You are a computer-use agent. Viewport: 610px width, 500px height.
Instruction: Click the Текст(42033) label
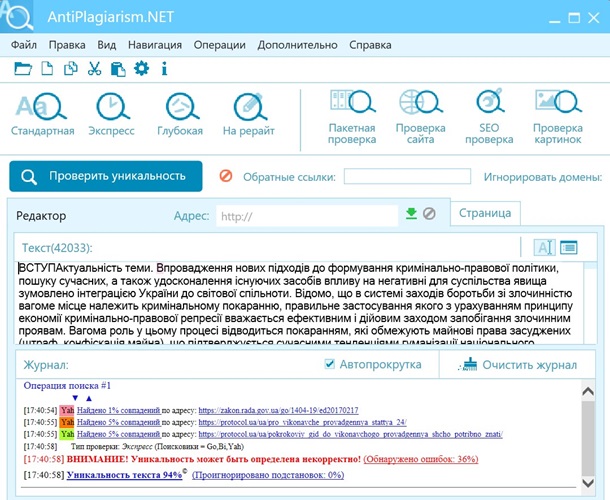tap(57, 248)
